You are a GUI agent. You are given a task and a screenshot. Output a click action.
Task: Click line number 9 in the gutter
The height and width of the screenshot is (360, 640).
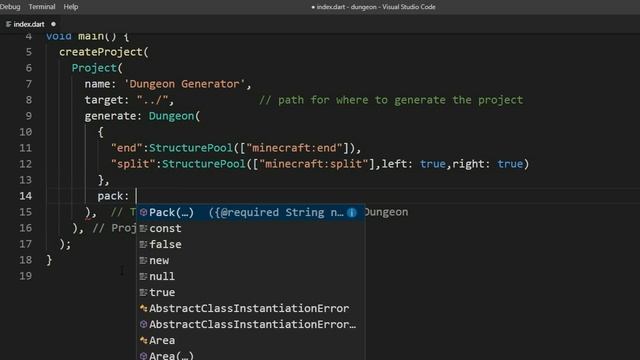tap(29, 116)
